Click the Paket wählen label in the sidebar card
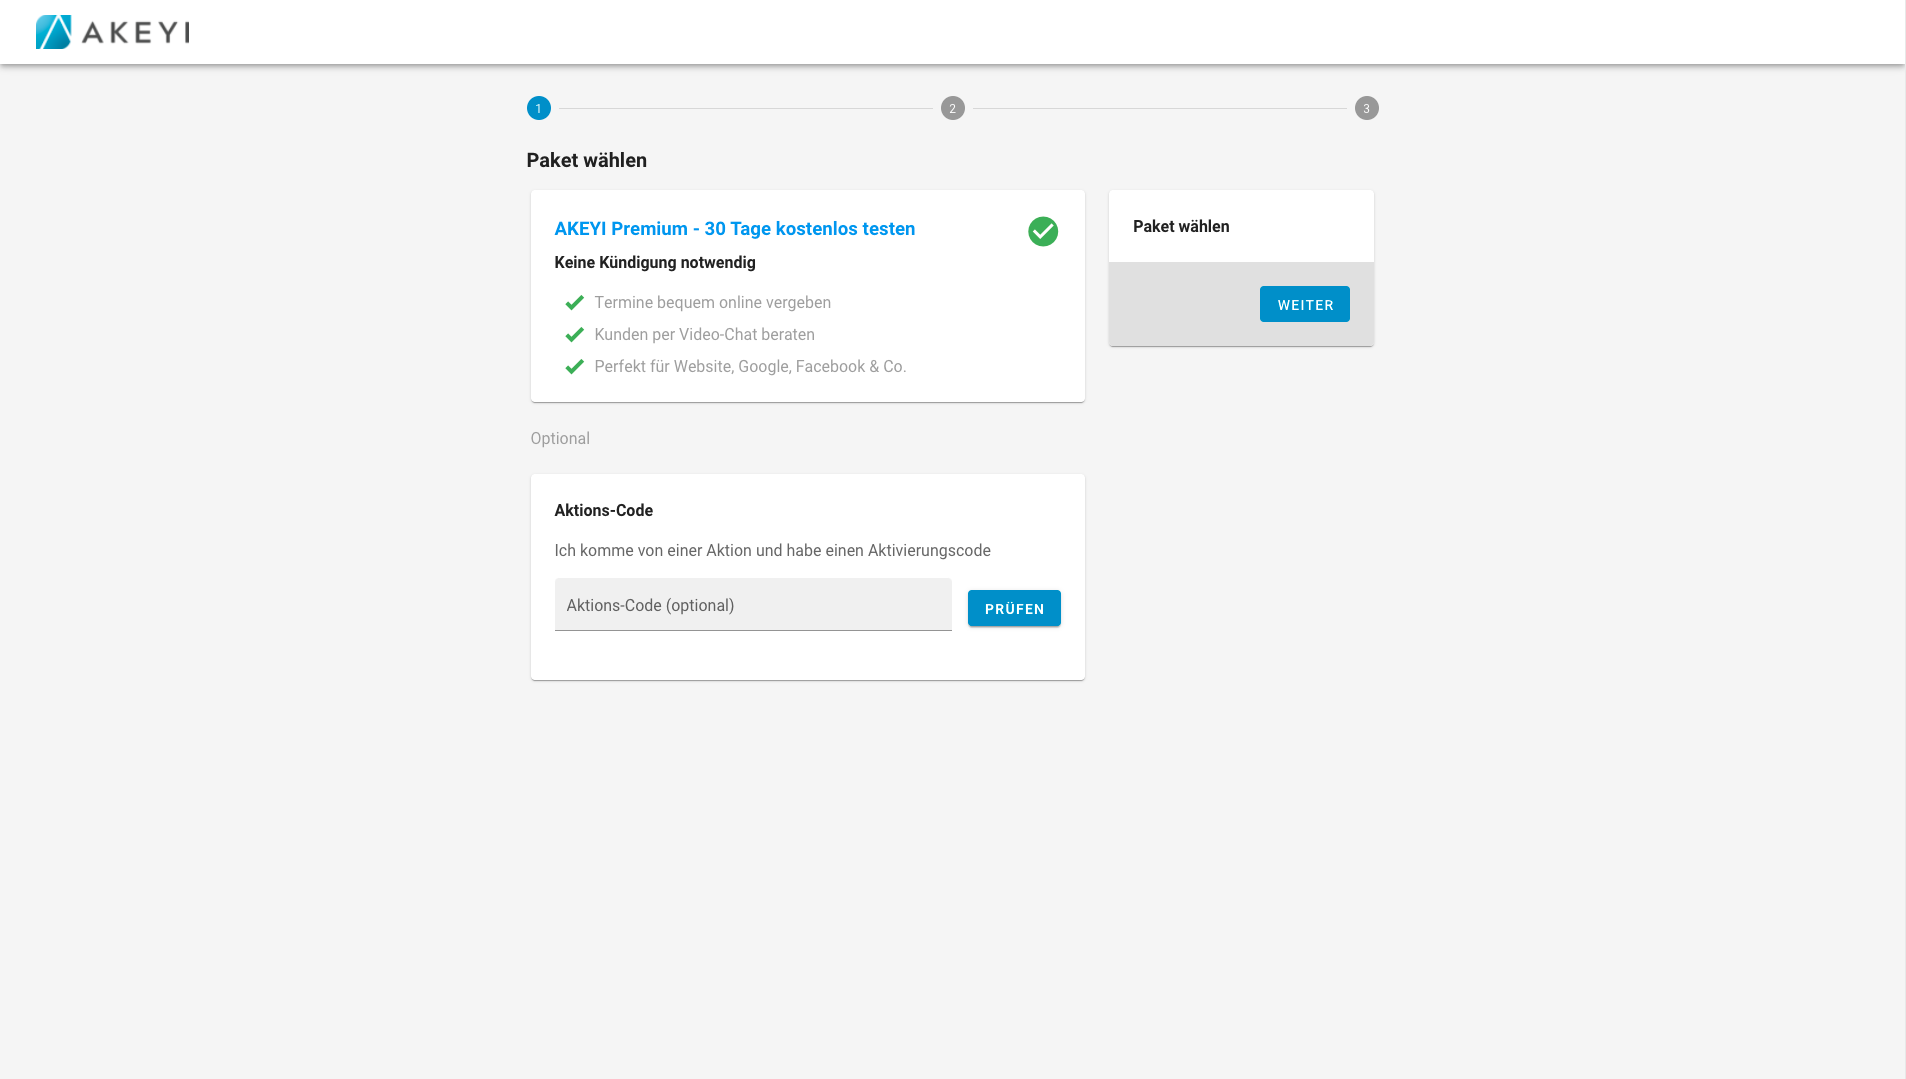 (x=1181, y=227)
